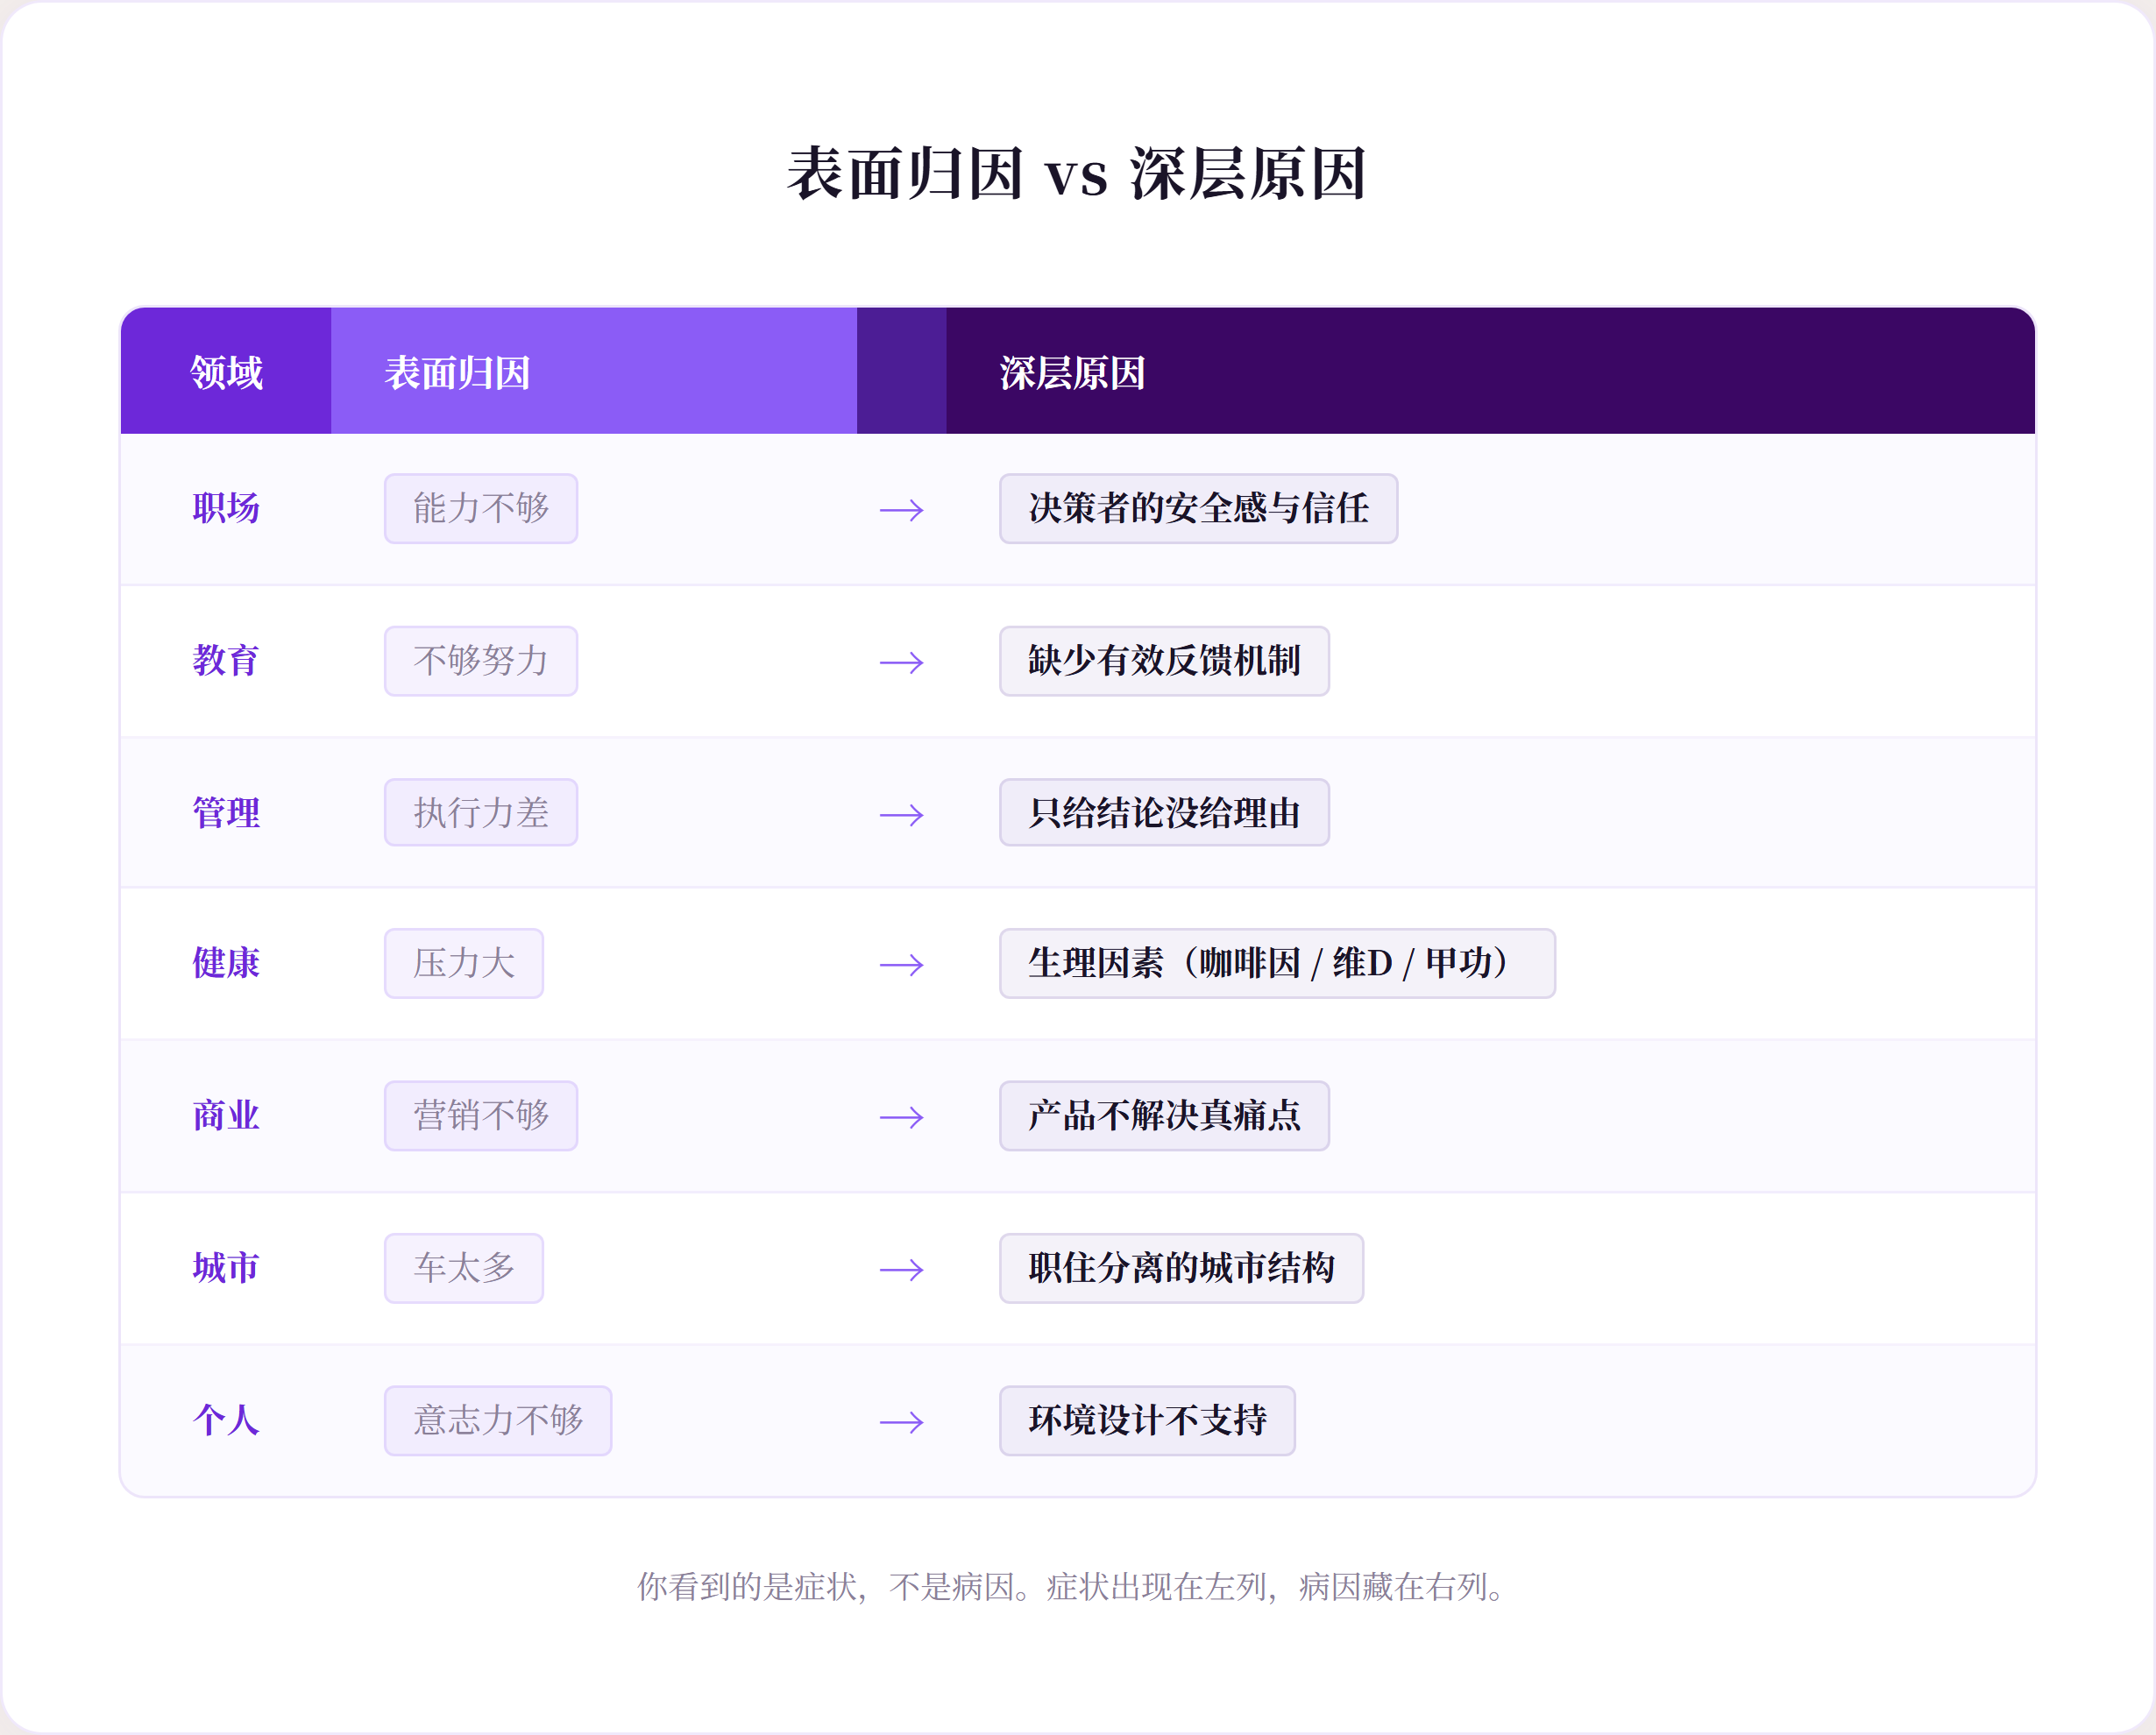The width and height of the screenshot is (2156, 1735).
Task: Click the arrow in the 健康 row
Action: tap(901, 965)
